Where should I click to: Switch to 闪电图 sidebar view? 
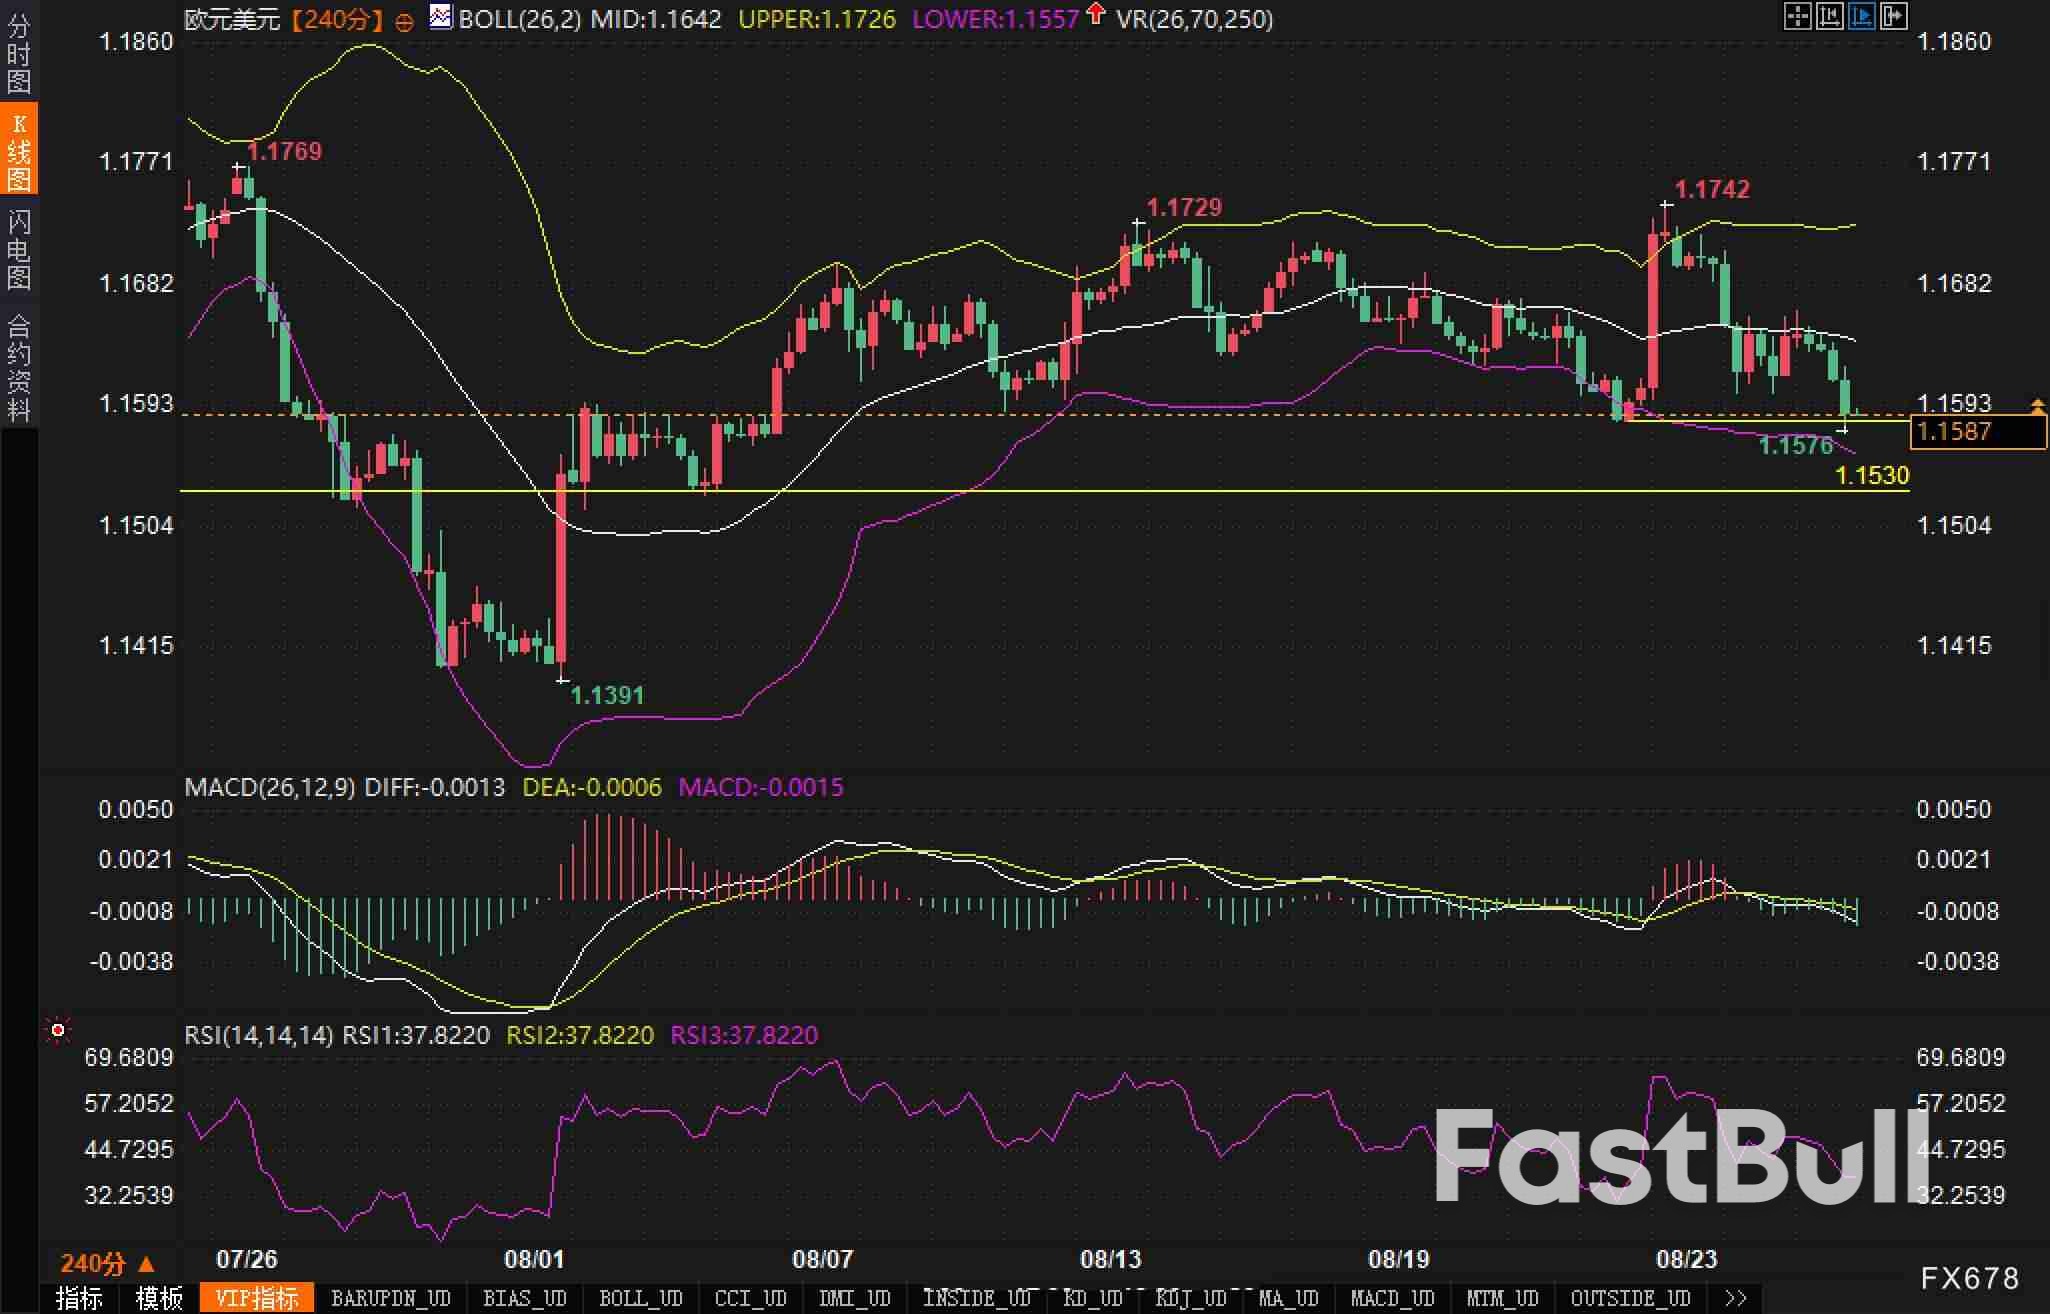[19, 249]
